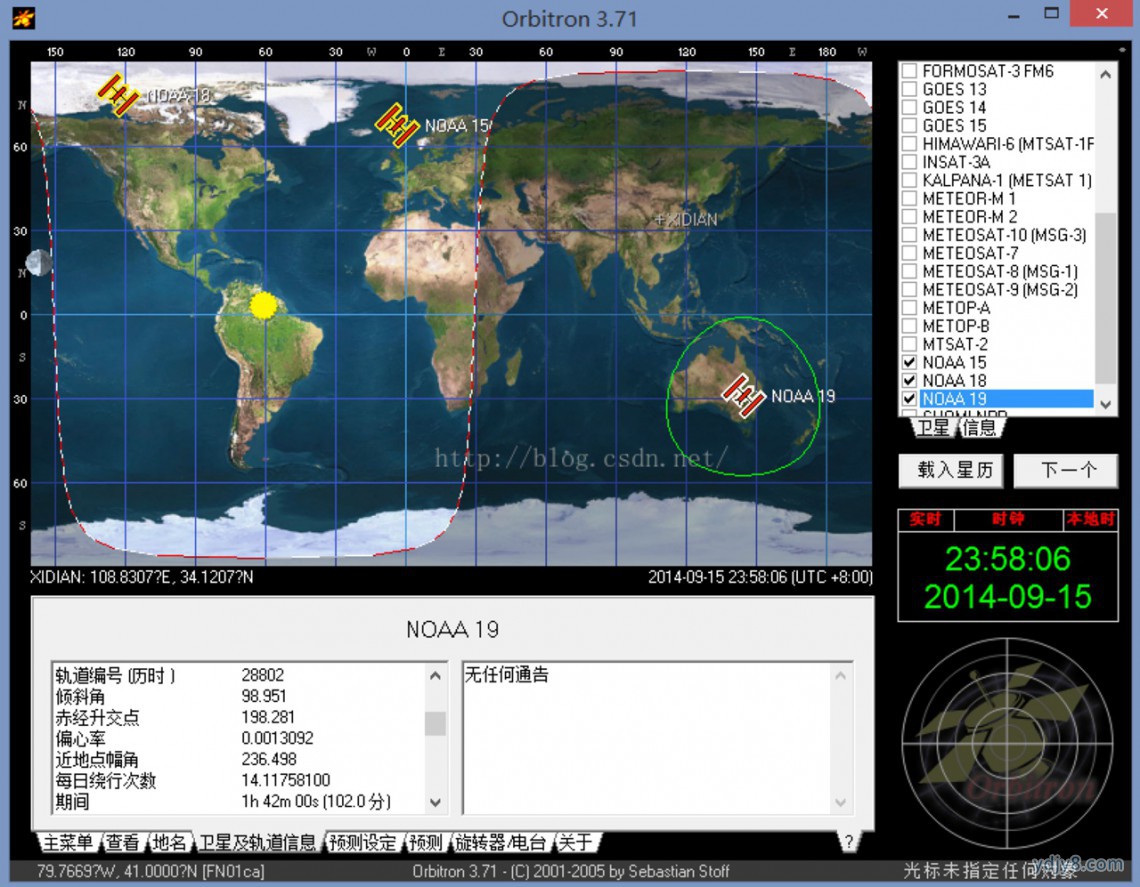
Task: Click the satellite list scrollbar thumb
Action: pyautogui.click(x=1105, y=298)
